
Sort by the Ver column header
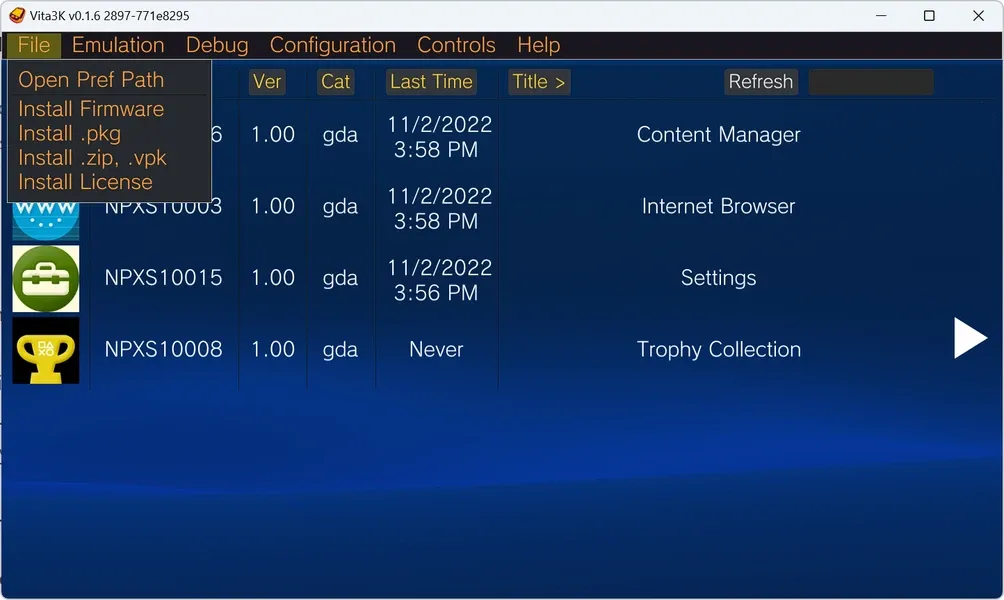[267, 82]
